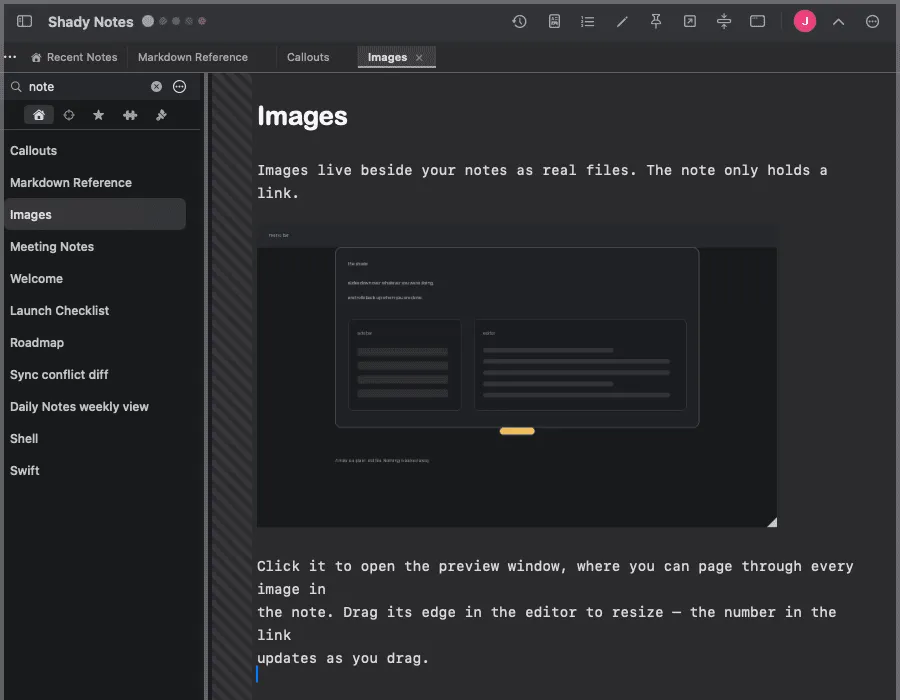Pin the note with the pushpin icon
The height and width of the screenshot is (700, 900).
tap(655, 22)
